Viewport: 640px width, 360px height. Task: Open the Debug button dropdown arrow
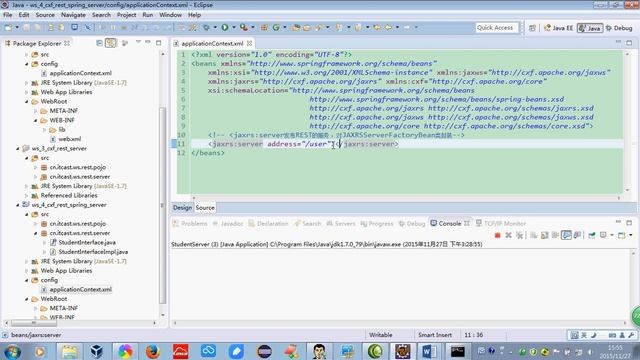215,27
